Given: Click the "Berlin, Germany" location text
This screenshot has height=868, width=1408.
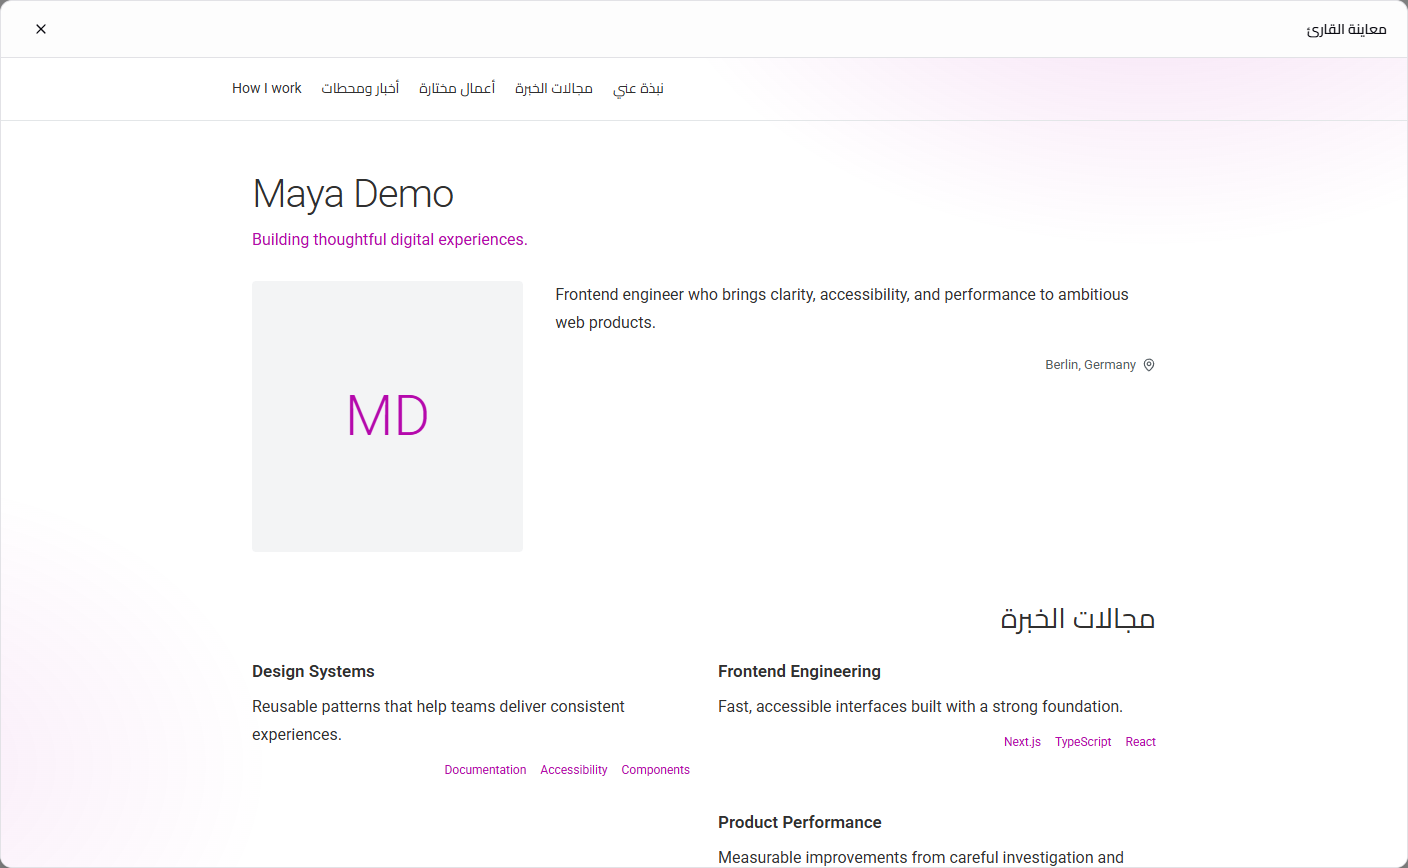Looking at the screenshot, I should (x=1090, y=365).
